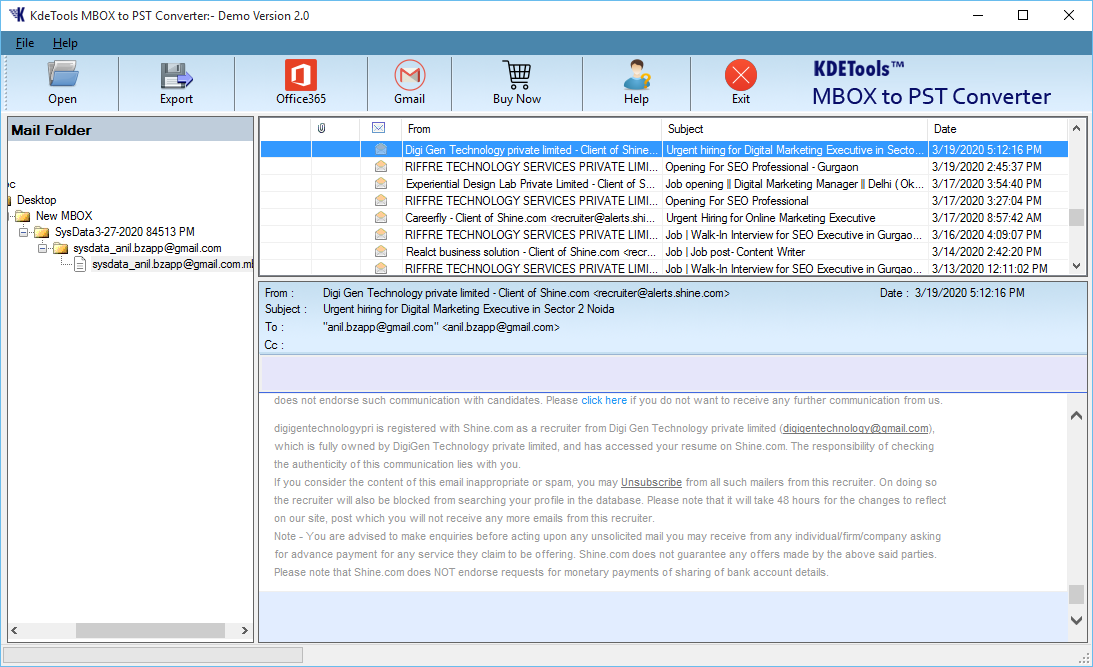Click the KdeTools app icon in title bar

coord(17,15)
